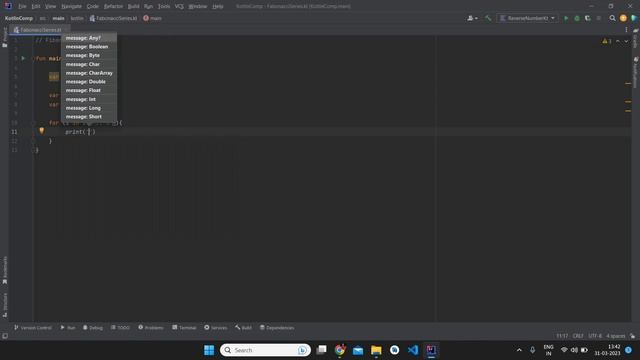Open the Window menu
The image size is (640, 360).
[x=198, y=6]
